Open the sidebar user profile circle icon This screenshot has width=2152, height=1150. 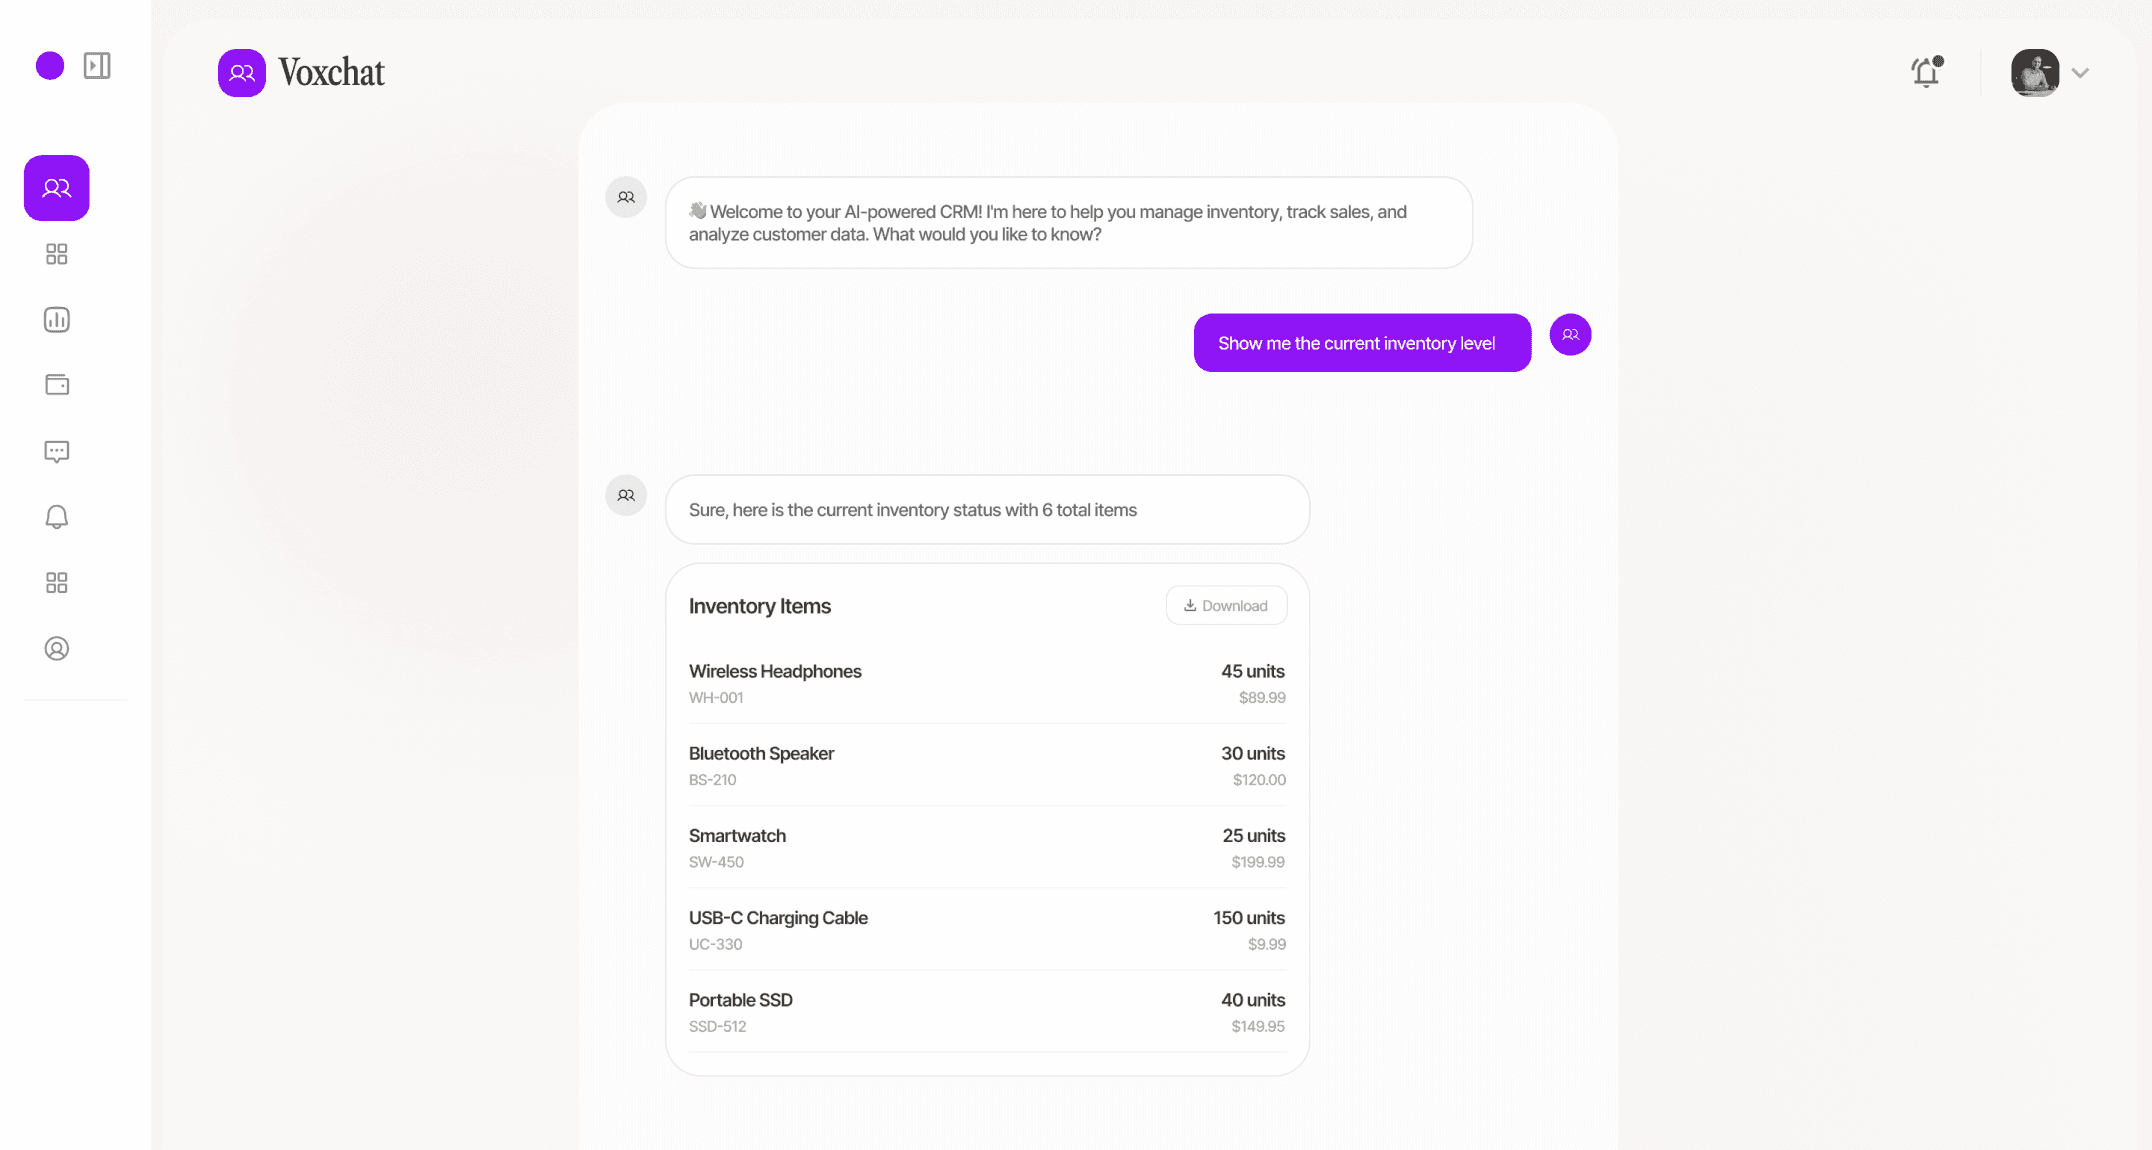click(x=57, y=649)
